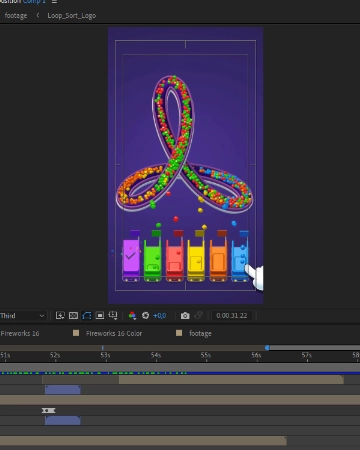
Task: Click the time navigator end handle
Action: pos(267,348)
